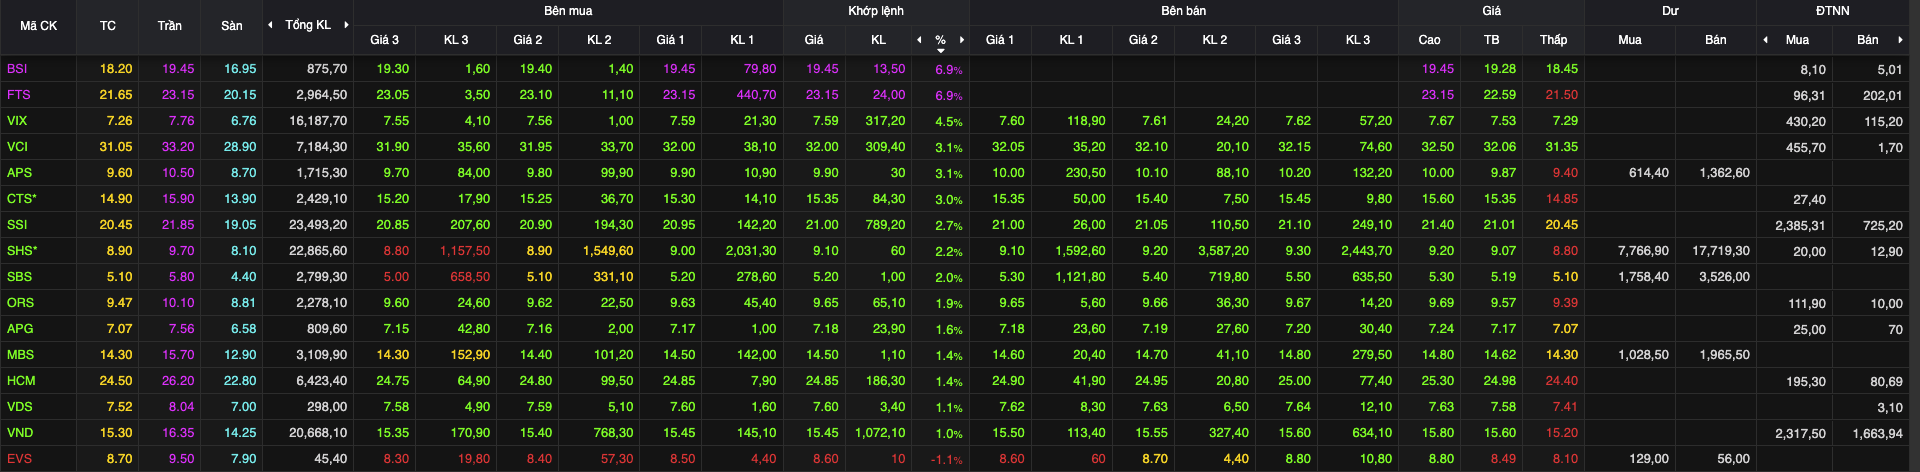Viewport: 1920px width, 472px height.
Task: Click the vertical scrollbar at the right edge
Action: [x=1914, y=236]
